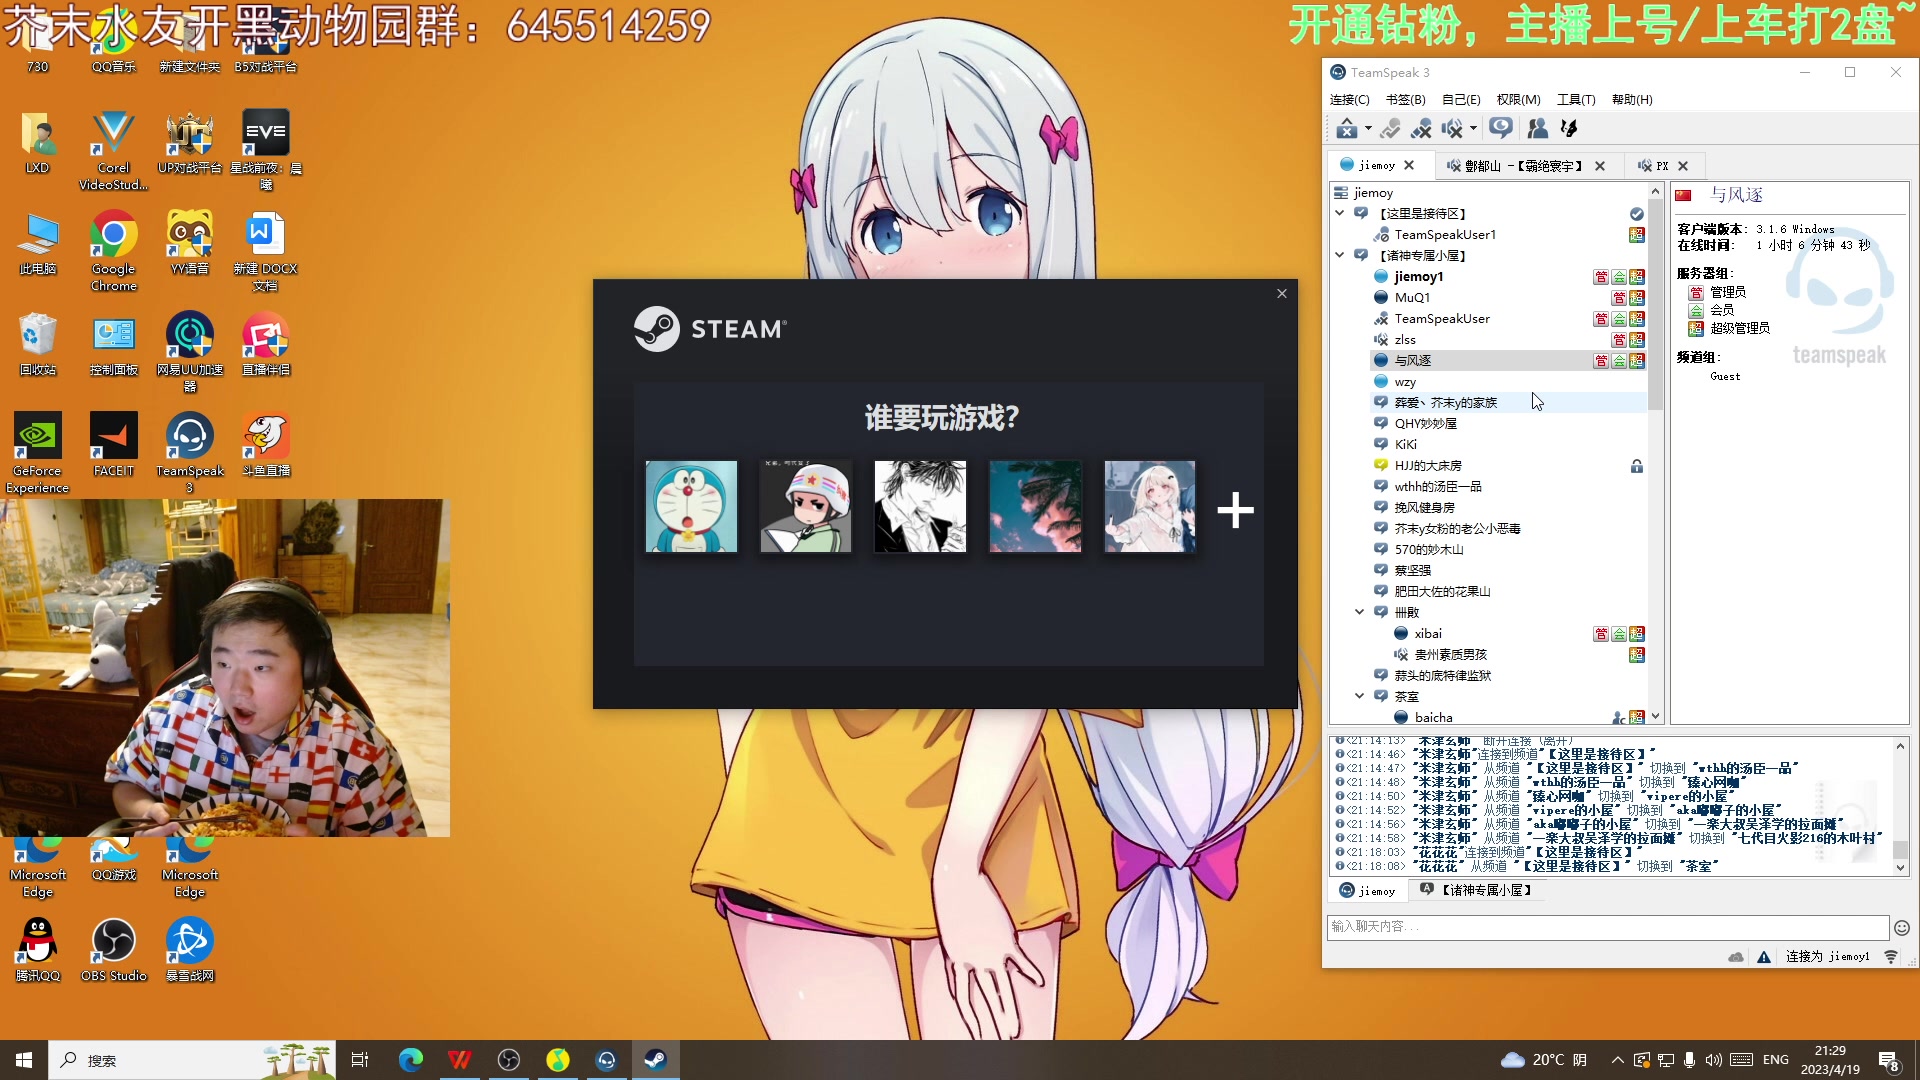This screenshot has width=1920, height=1080.
Task: Collapse the 卌斅 channel
Action: coord(1360,612)
